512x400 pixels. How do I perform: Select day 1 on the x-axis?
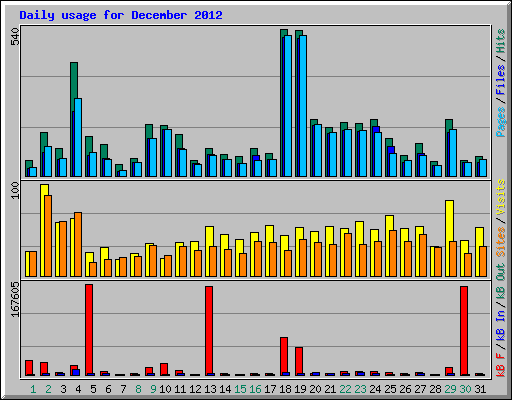click(33, 389)
